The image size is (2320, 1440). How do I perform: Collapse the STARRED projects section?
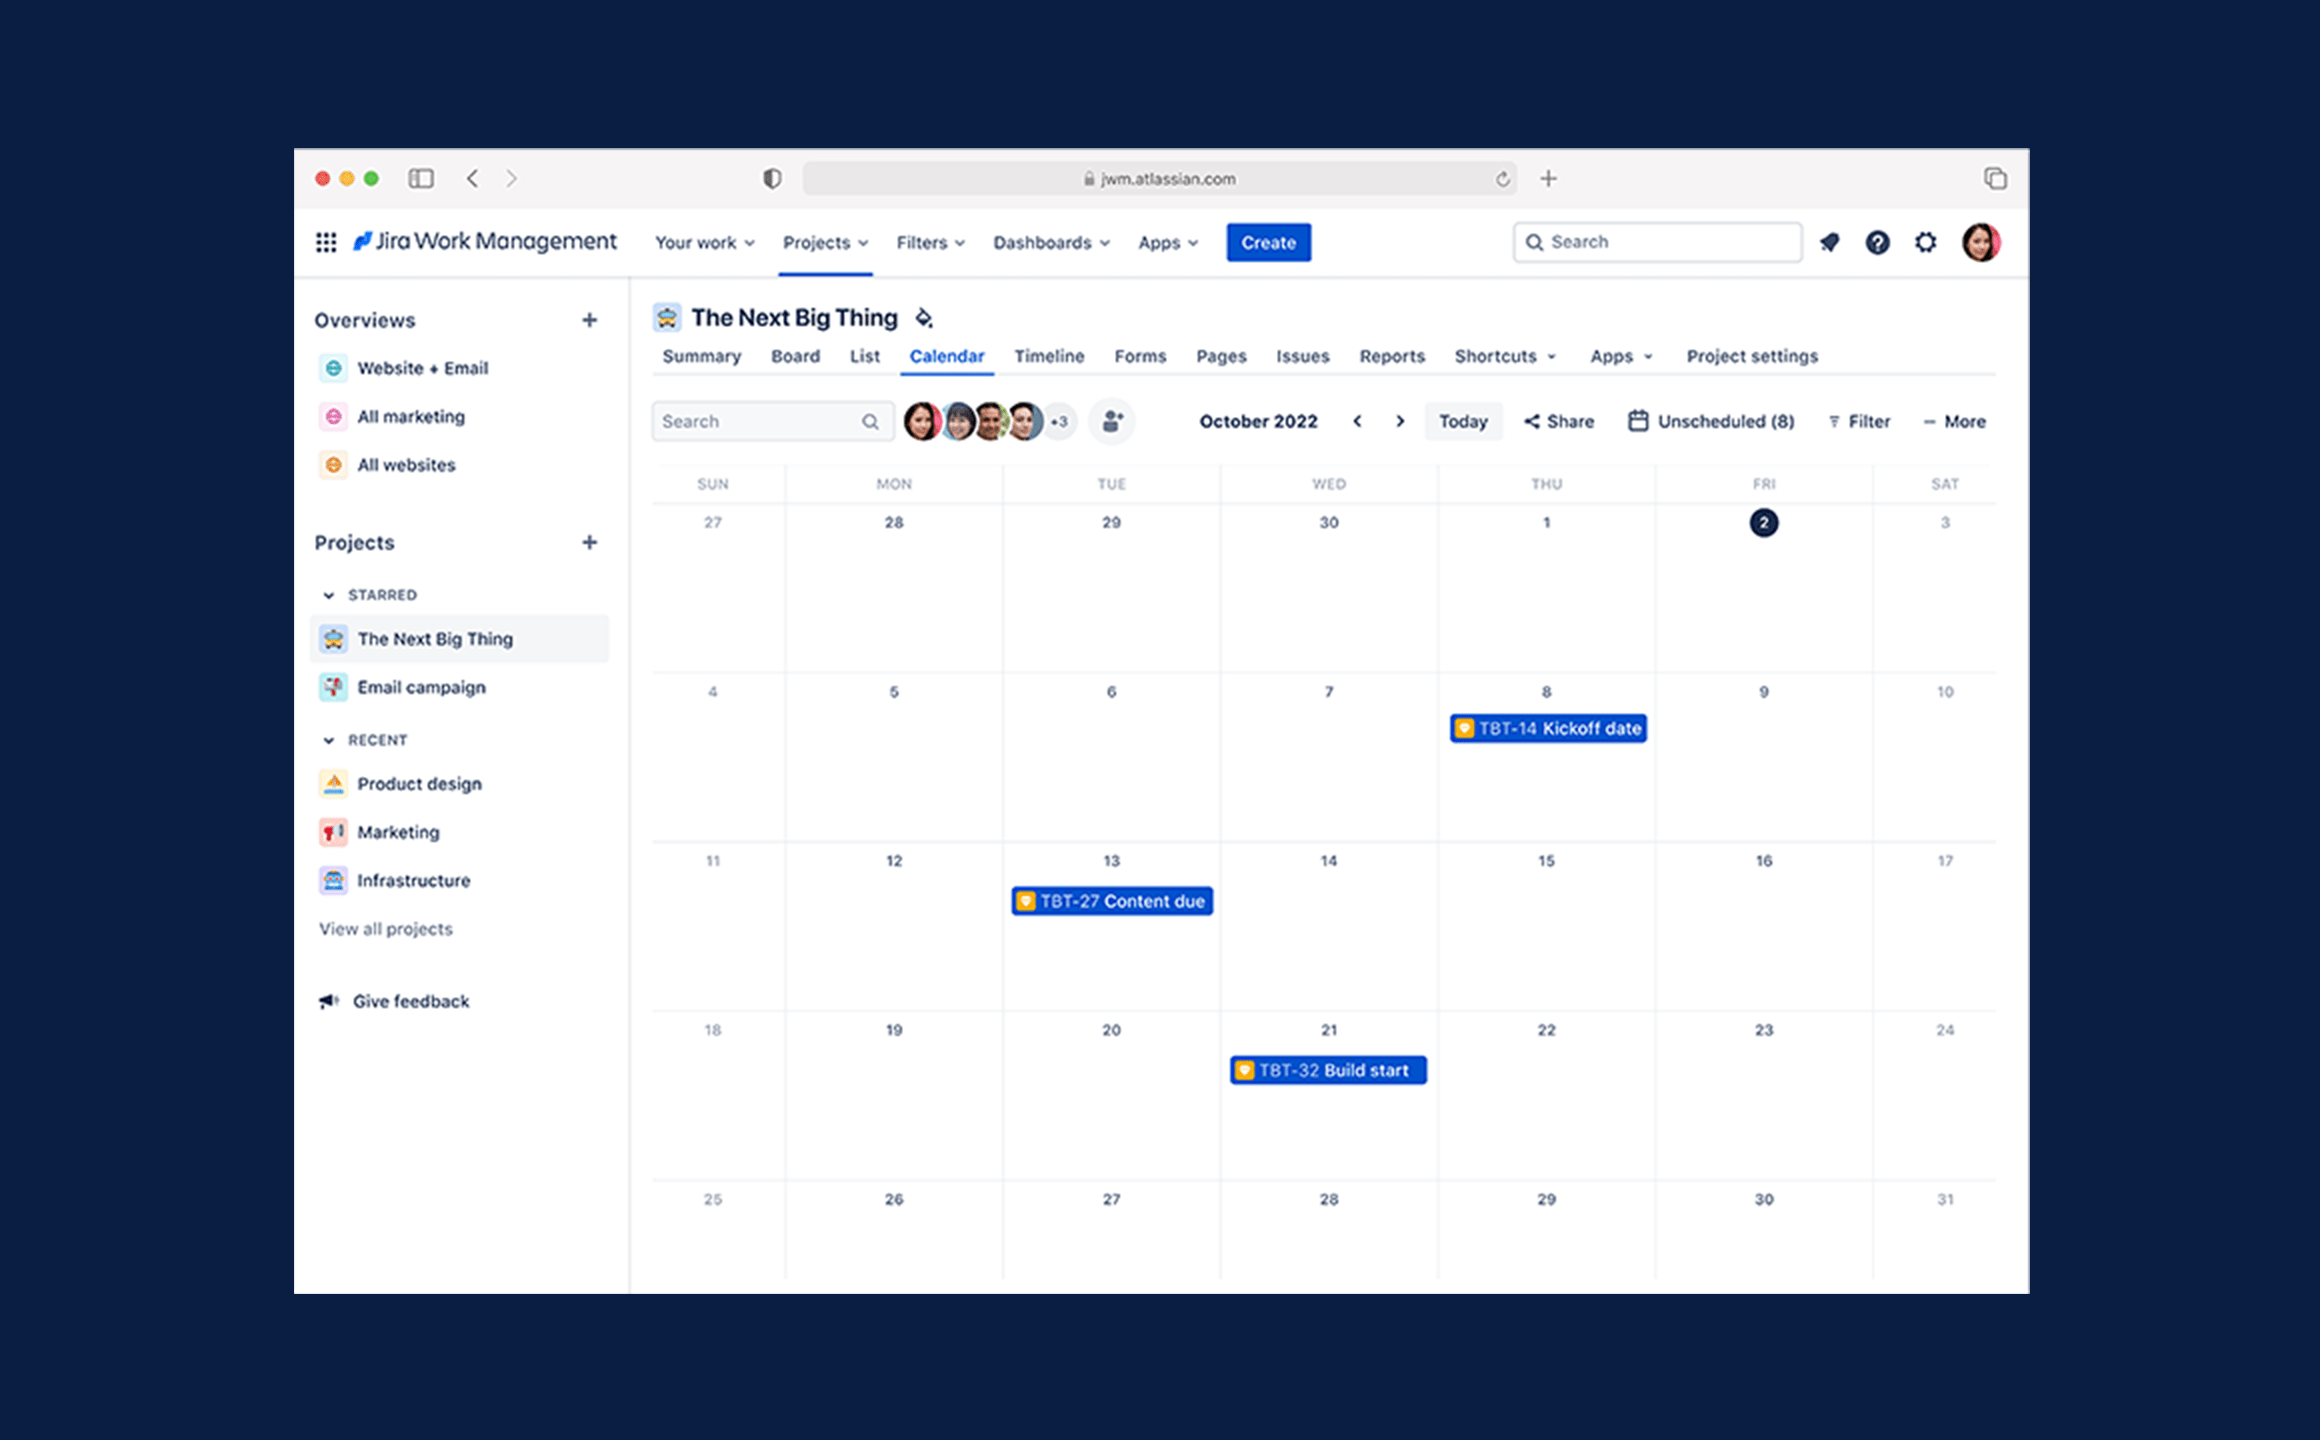328,595
